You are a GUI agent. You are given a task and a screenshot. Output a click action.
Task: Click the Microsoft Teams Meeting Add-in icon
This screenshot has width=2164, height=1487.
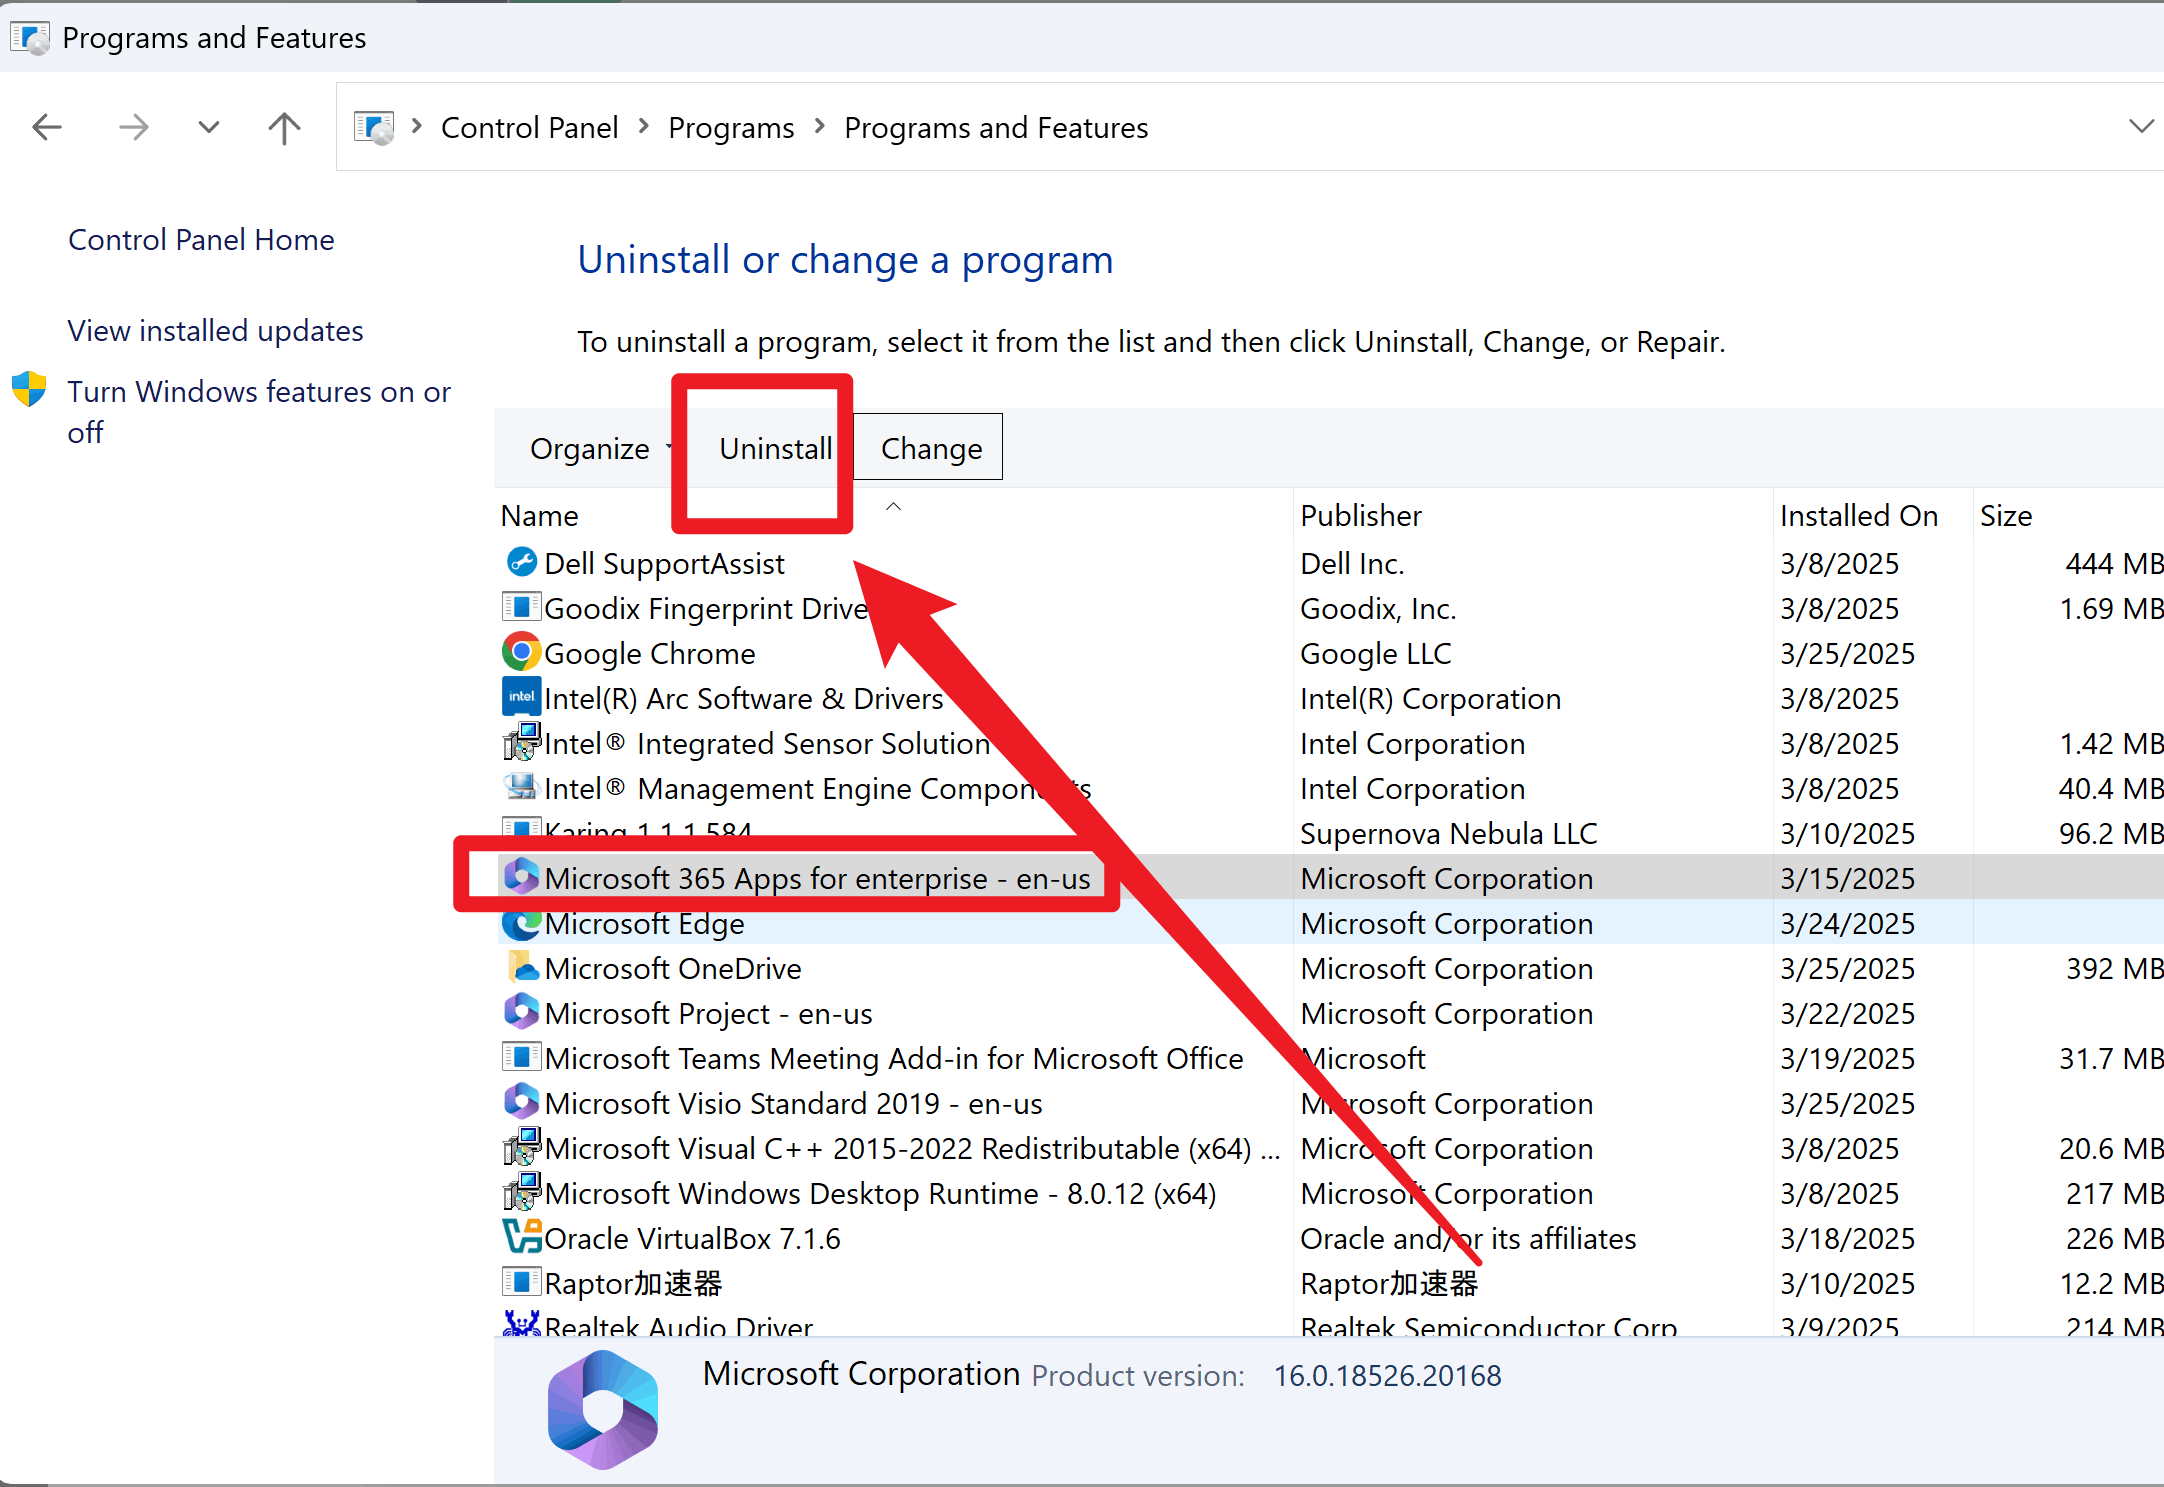coord(521,1057)
